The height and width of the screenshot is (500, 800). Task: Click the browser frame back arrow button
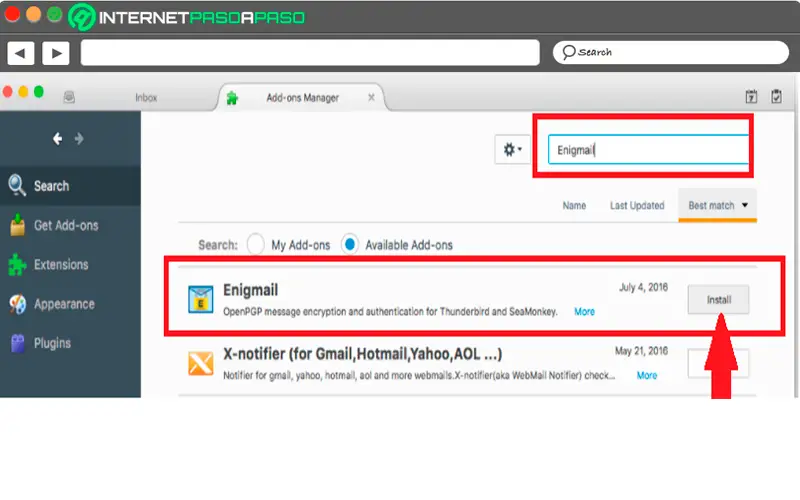20,53
